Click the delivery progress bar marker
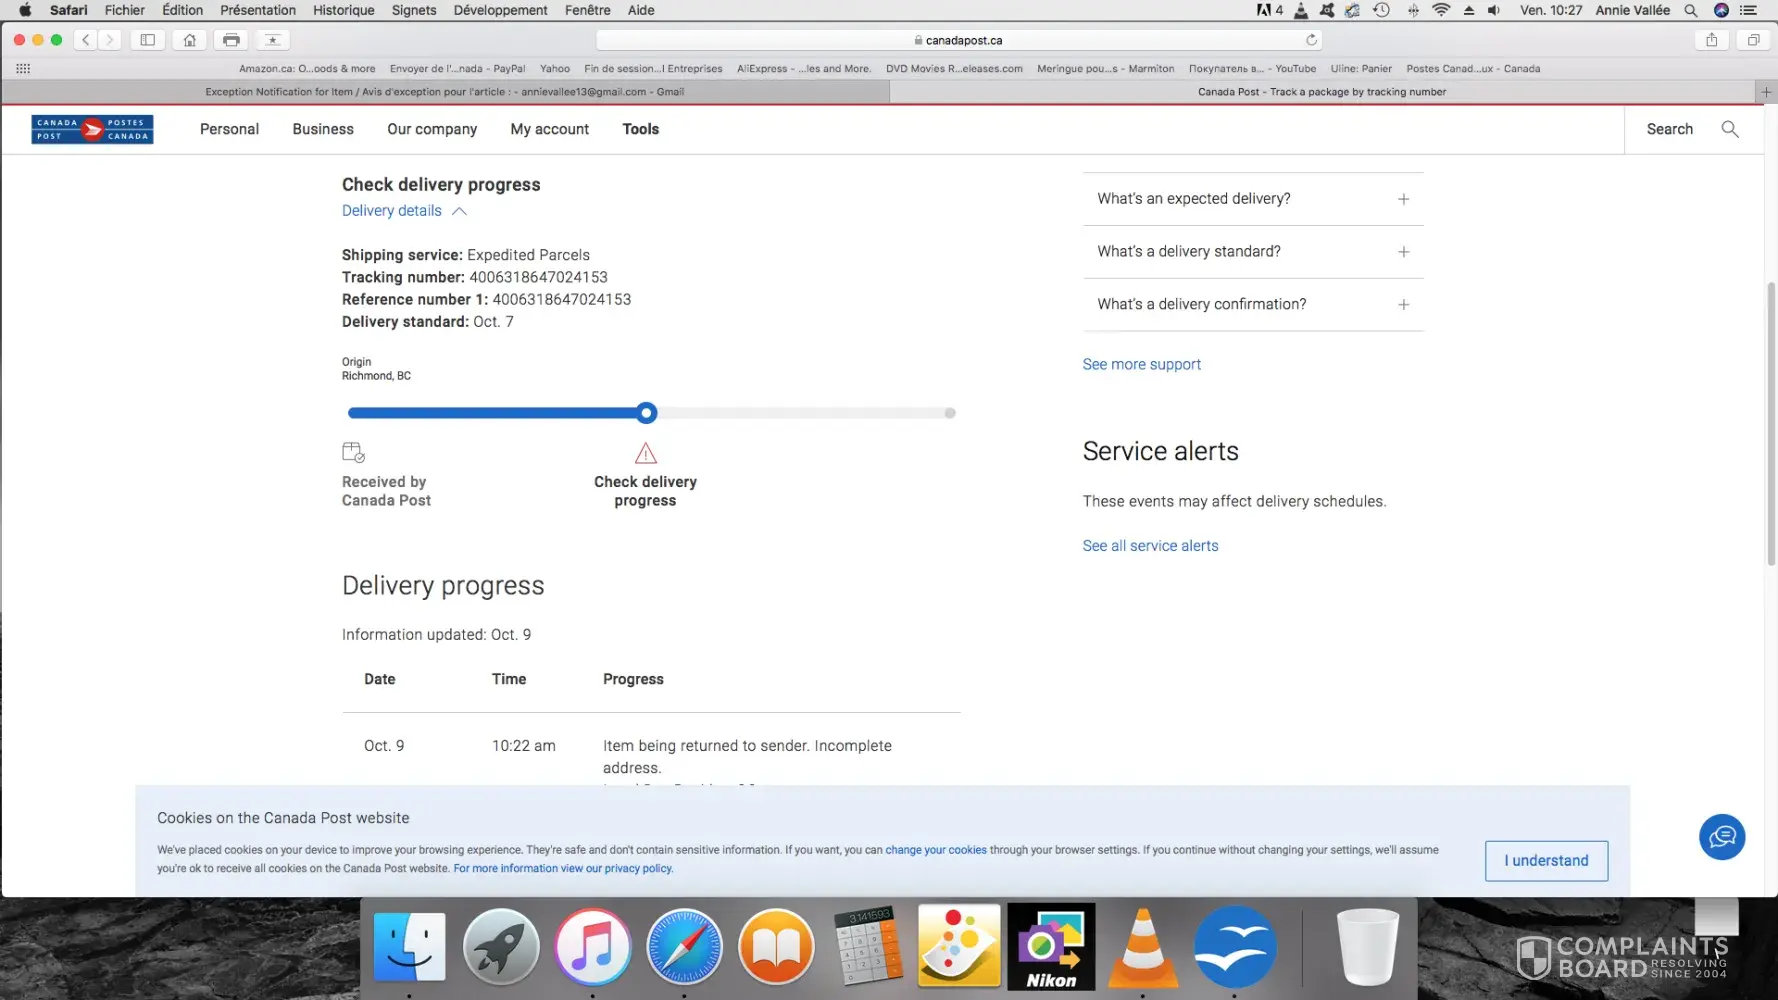The height and width of the screenshot is (1000, 1778). [x=646, y=413]
